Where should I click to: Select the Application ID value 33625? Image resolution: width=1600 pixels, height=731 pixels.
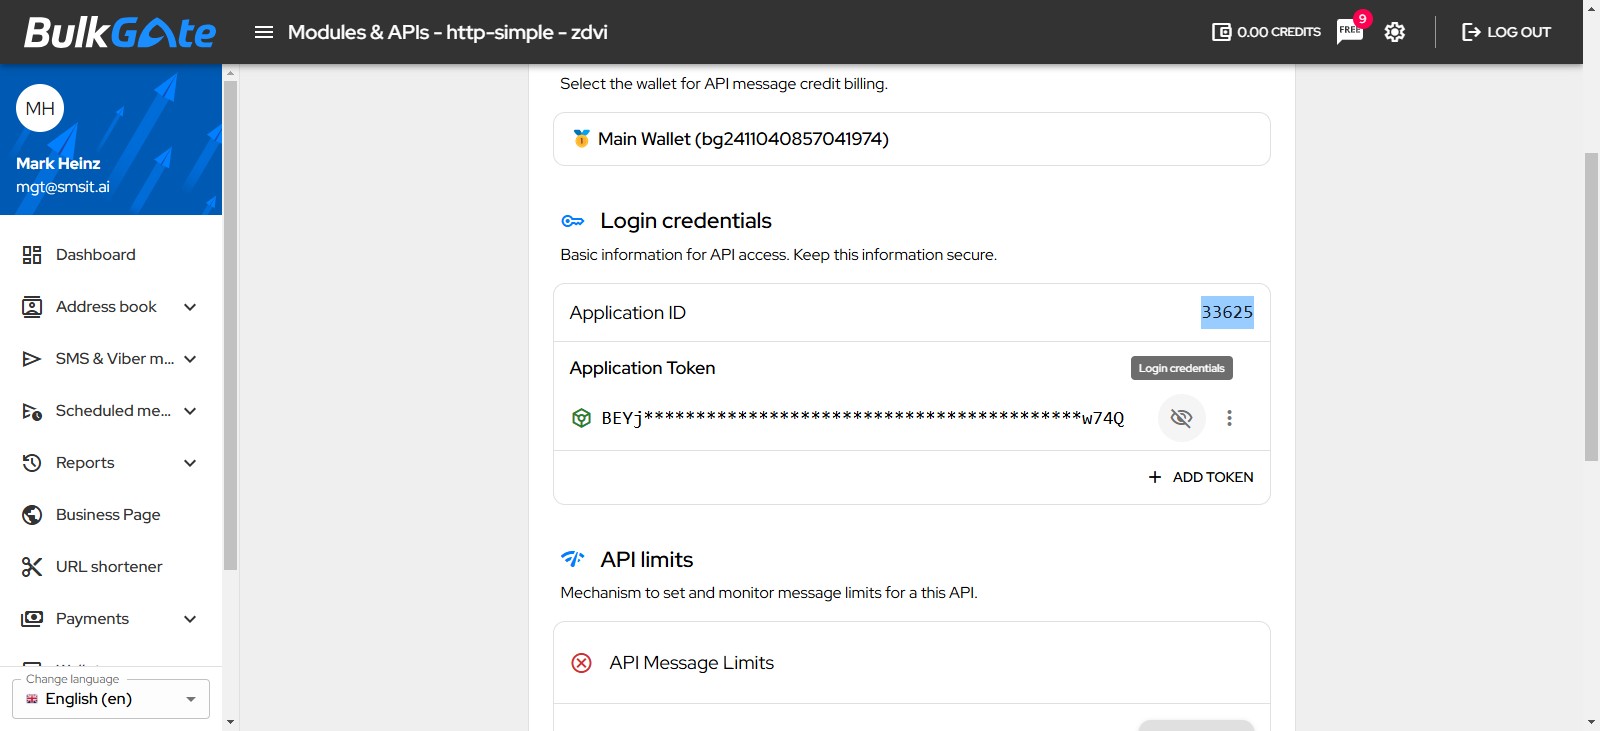click(1227, 312)
